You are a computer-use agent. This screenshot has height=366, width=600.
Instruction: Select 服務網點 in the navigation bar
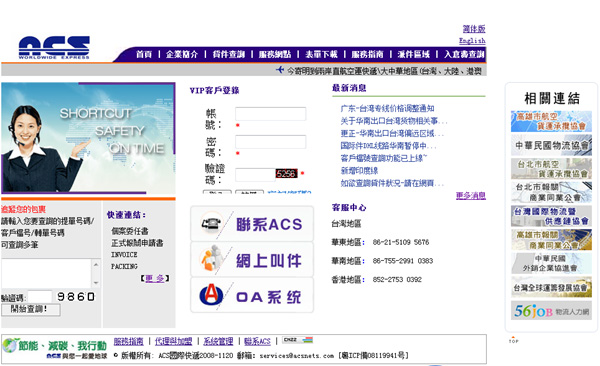tap(275, 54)
